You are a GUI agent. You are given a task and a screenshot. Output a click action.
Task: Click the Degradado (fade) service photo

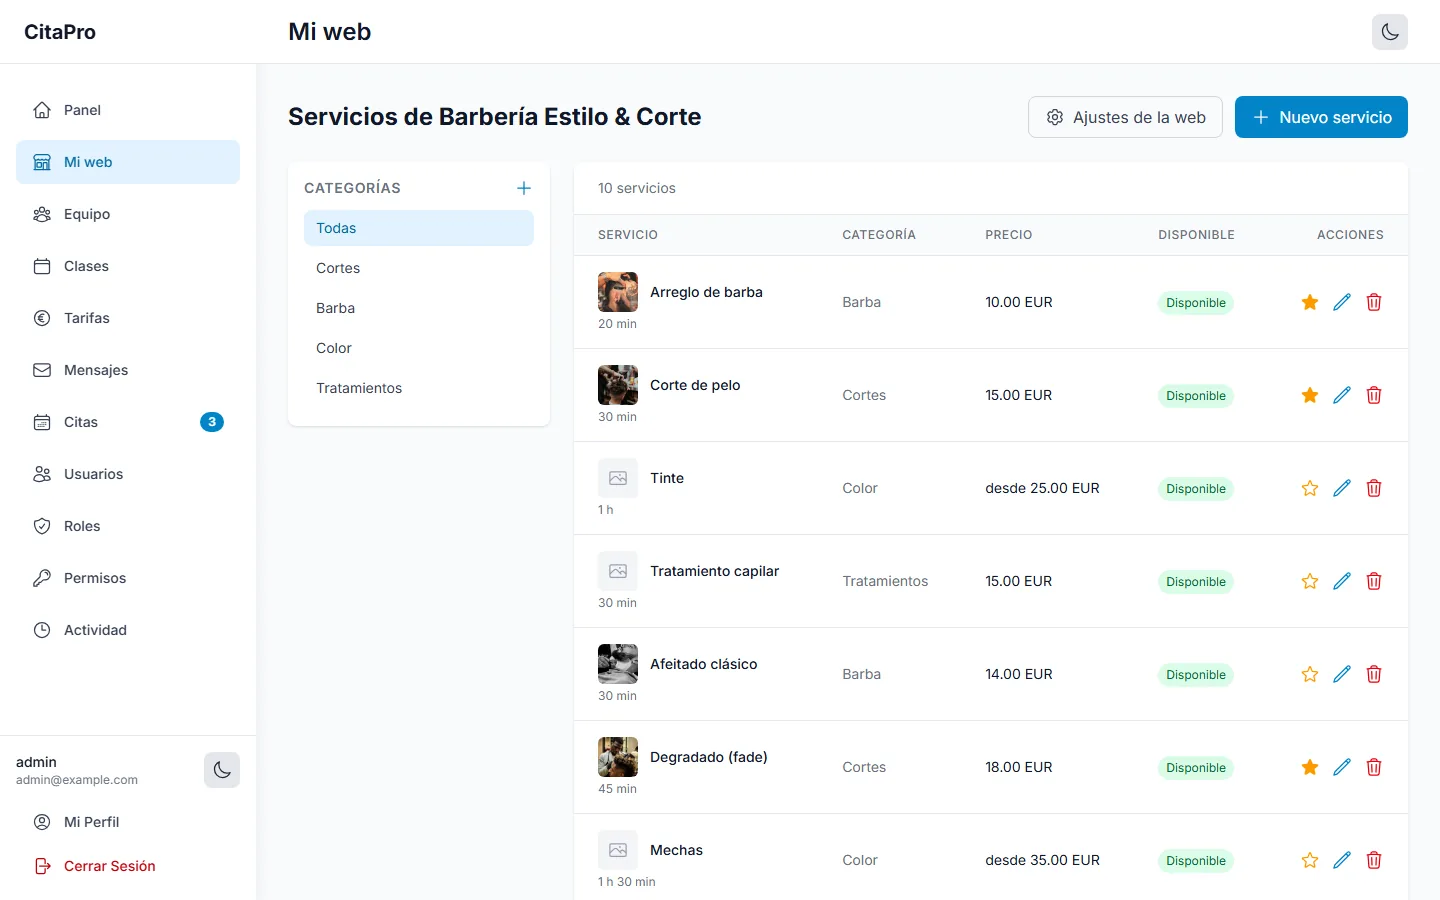(618, 757)
